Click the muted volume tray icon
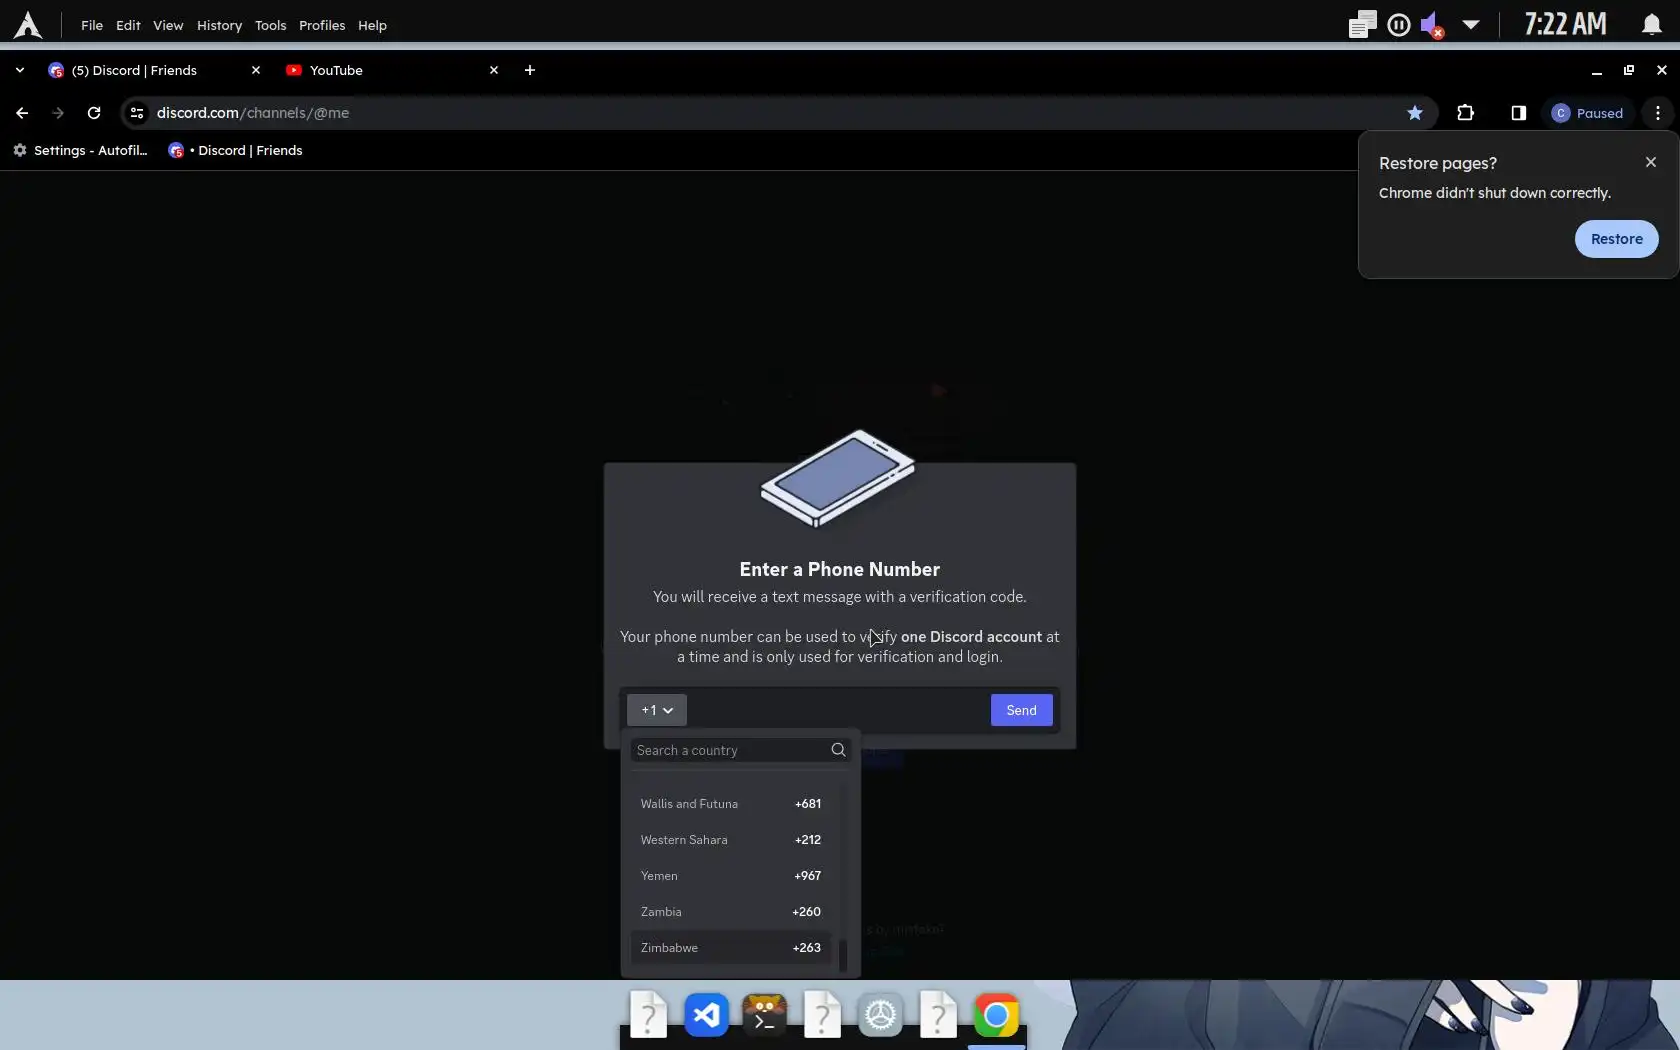1680x1050 pixels. point(1432,25)
